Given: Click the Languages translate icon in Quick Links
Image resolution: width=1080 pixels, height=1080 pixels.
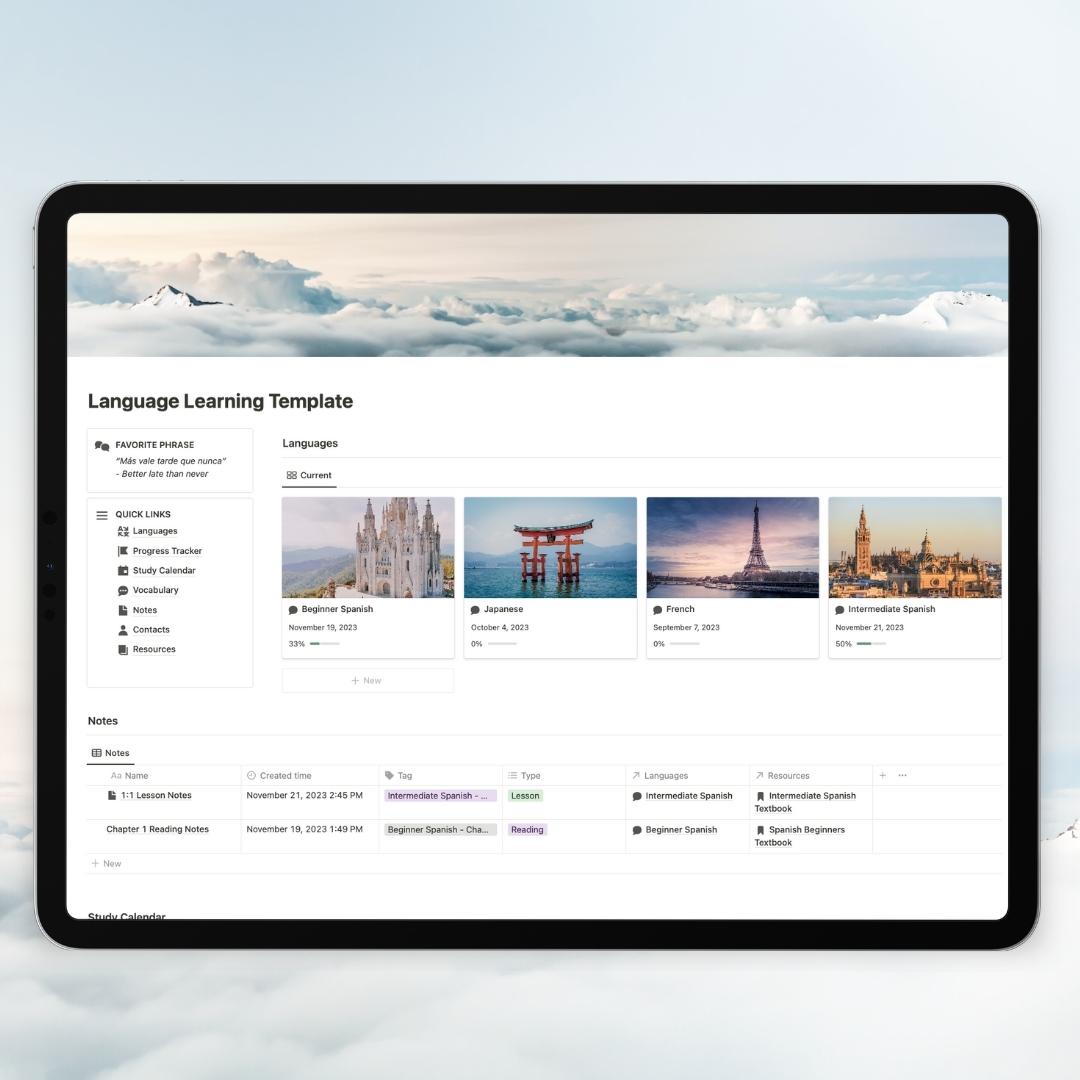Looking at the screenshot, I should pos(123,531).
